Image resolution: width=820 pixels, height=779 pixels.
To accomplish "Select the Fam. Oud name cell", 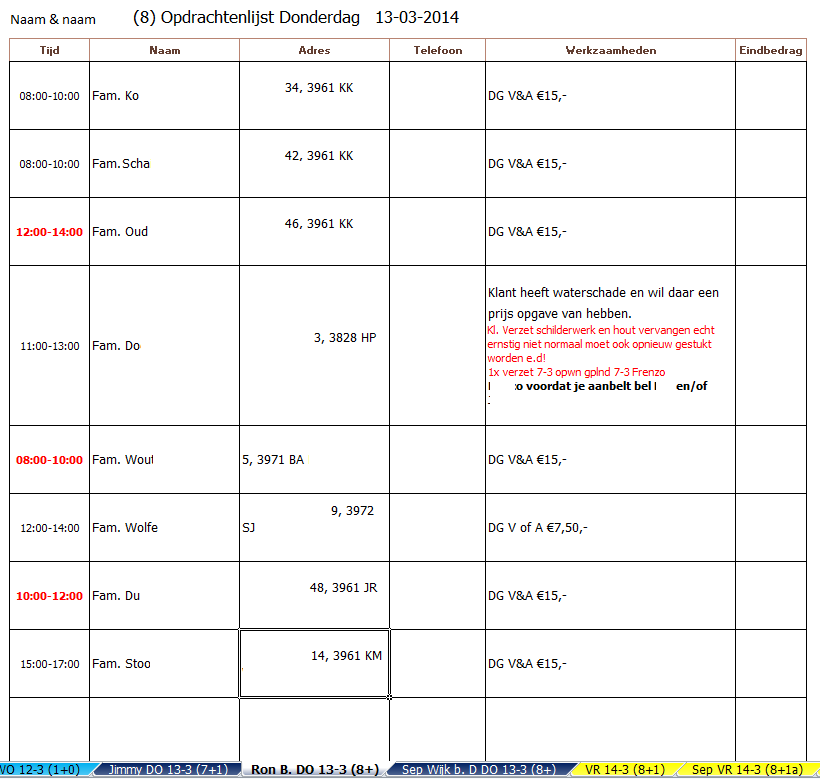I will 164,232.
